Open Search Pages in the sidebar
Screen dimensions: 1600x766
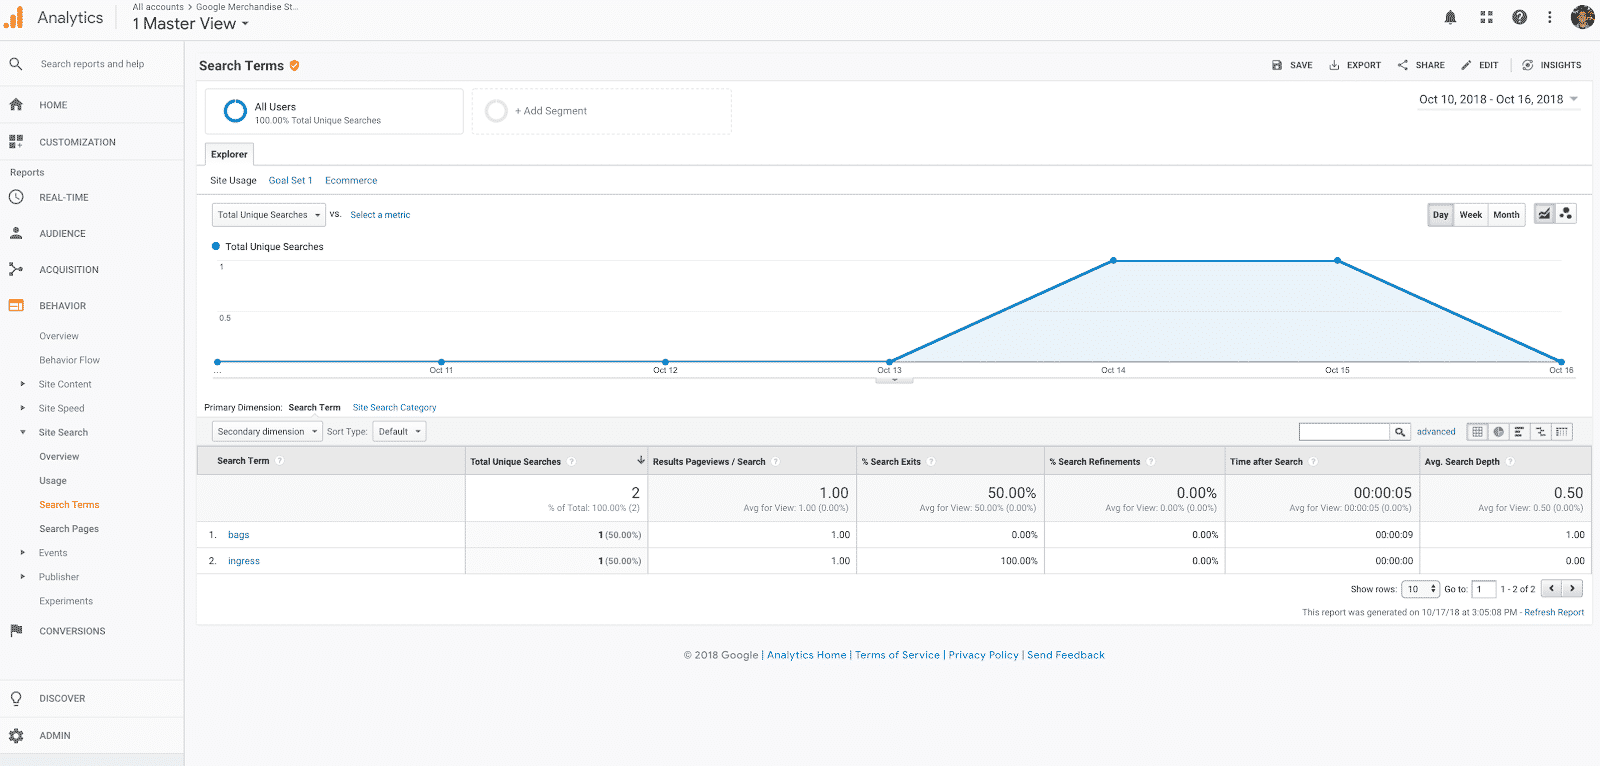click(69, 529)
